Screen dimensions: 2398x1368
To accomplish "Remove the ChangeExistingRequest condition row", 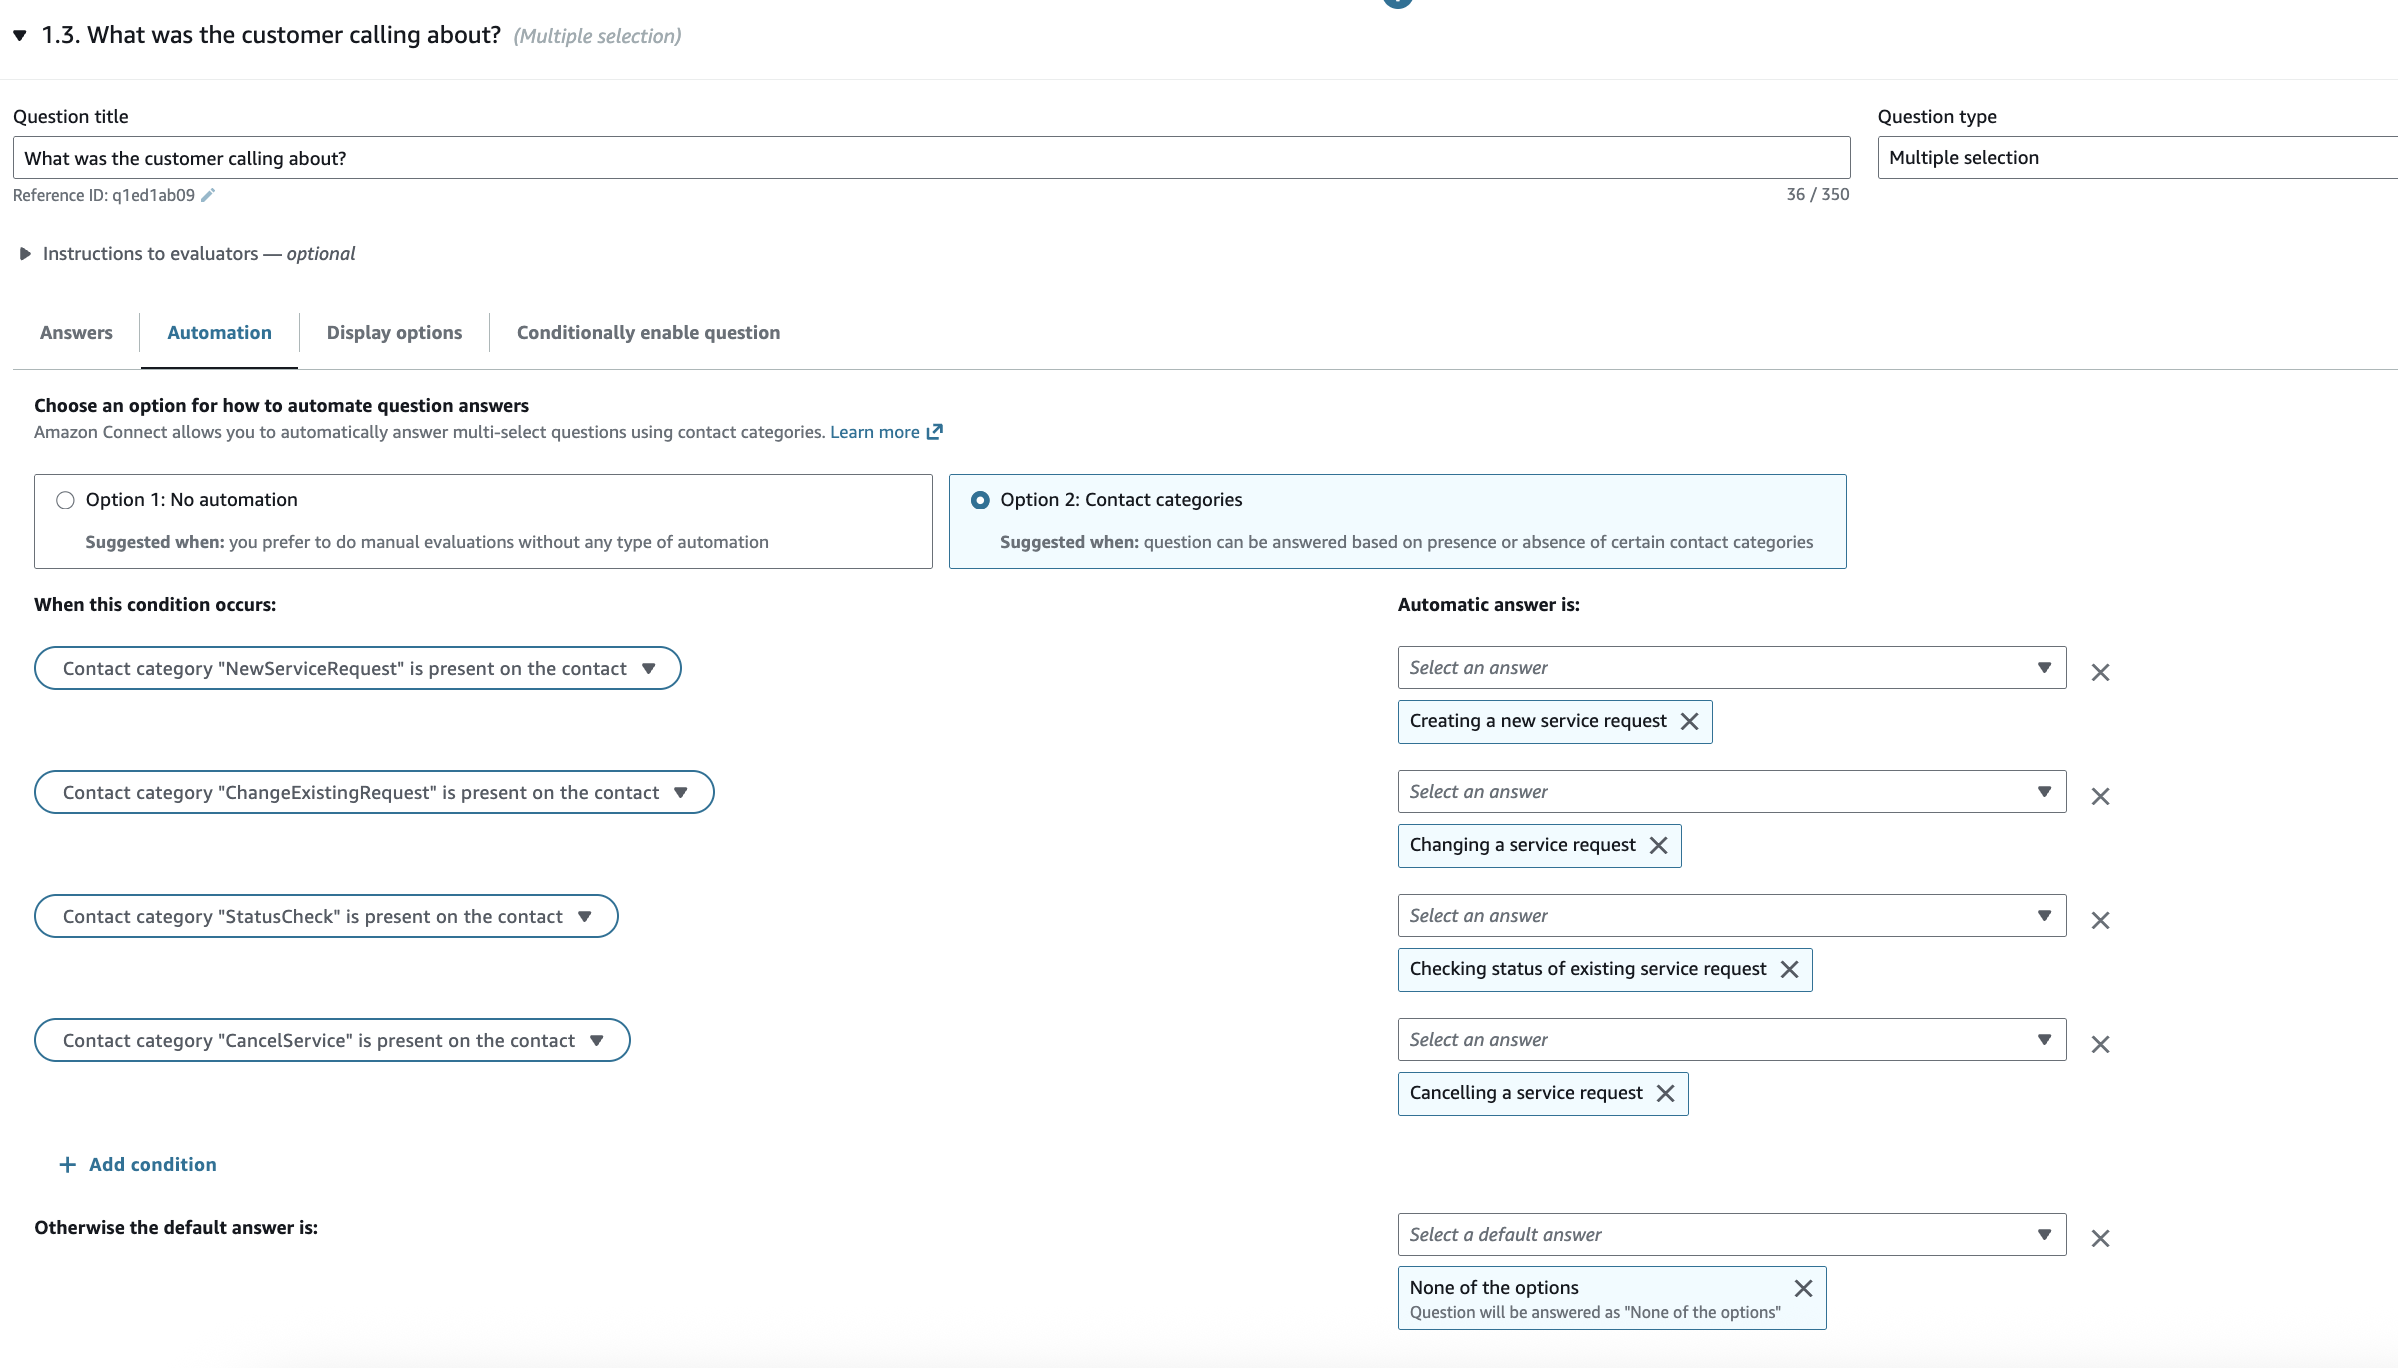I will pos(2100,795).
